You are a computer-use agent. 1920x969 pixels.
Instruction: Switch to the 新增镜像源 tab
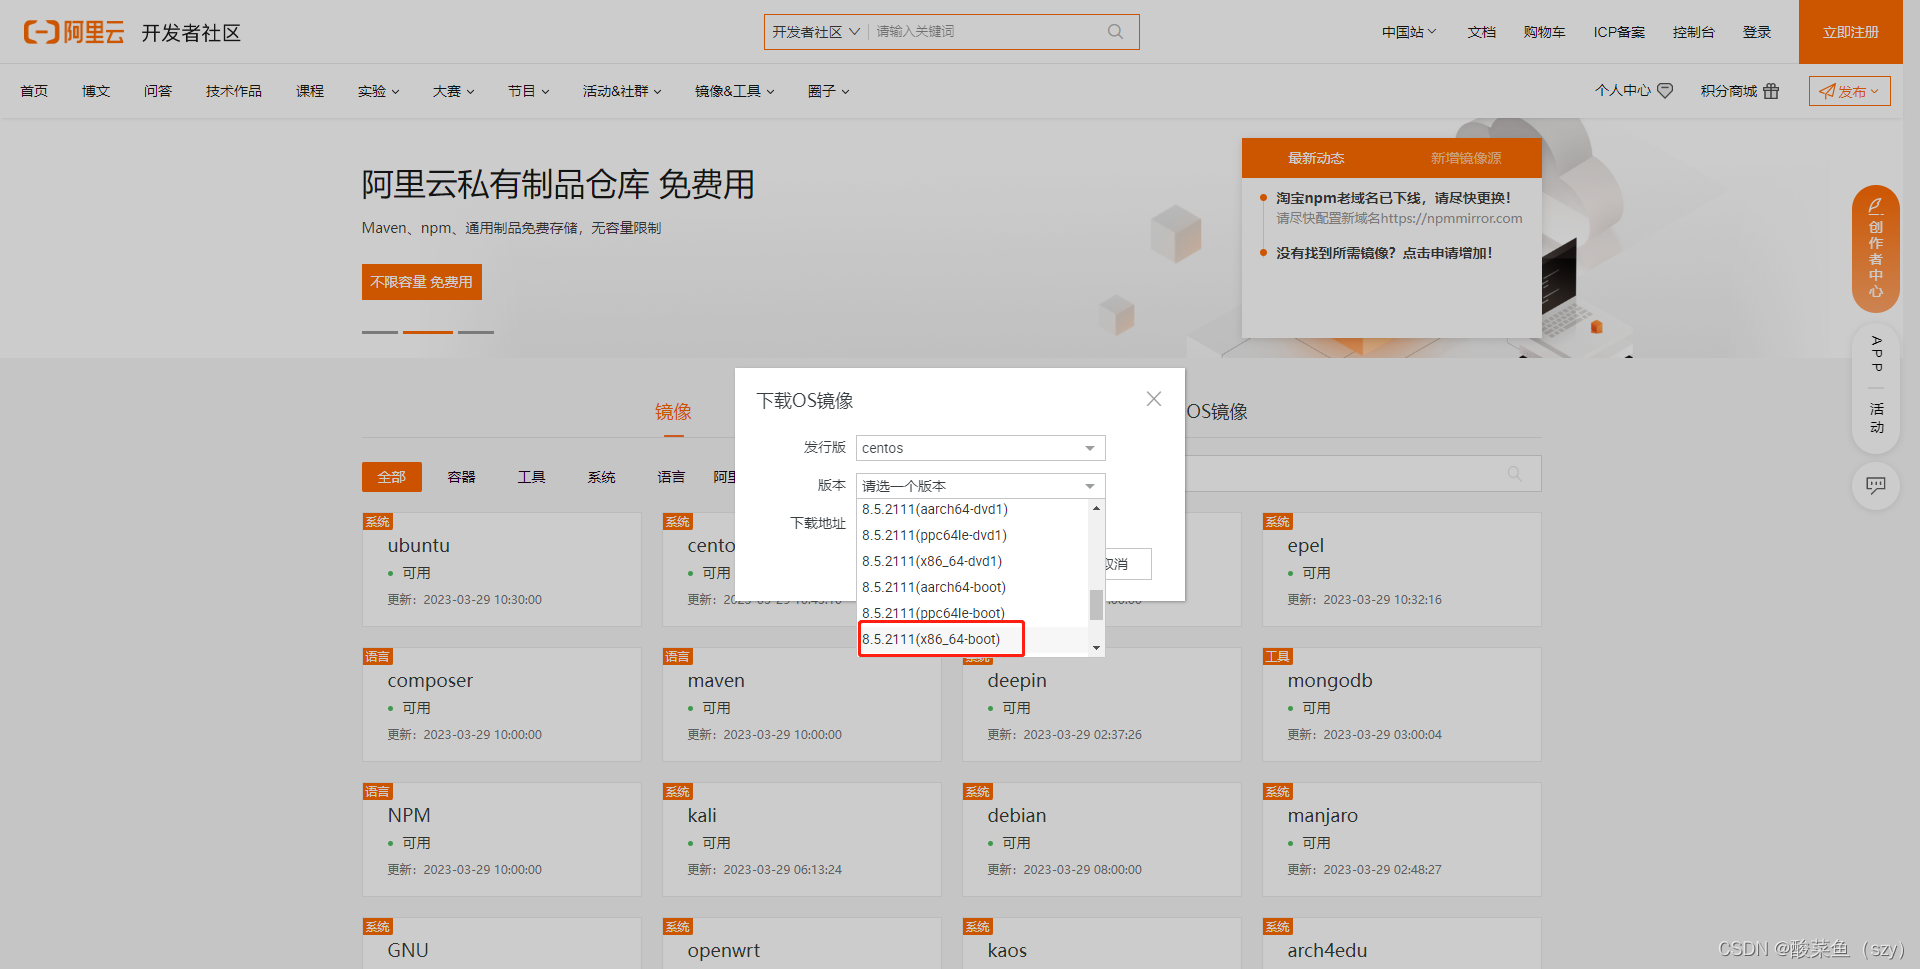click(1466, 158)
